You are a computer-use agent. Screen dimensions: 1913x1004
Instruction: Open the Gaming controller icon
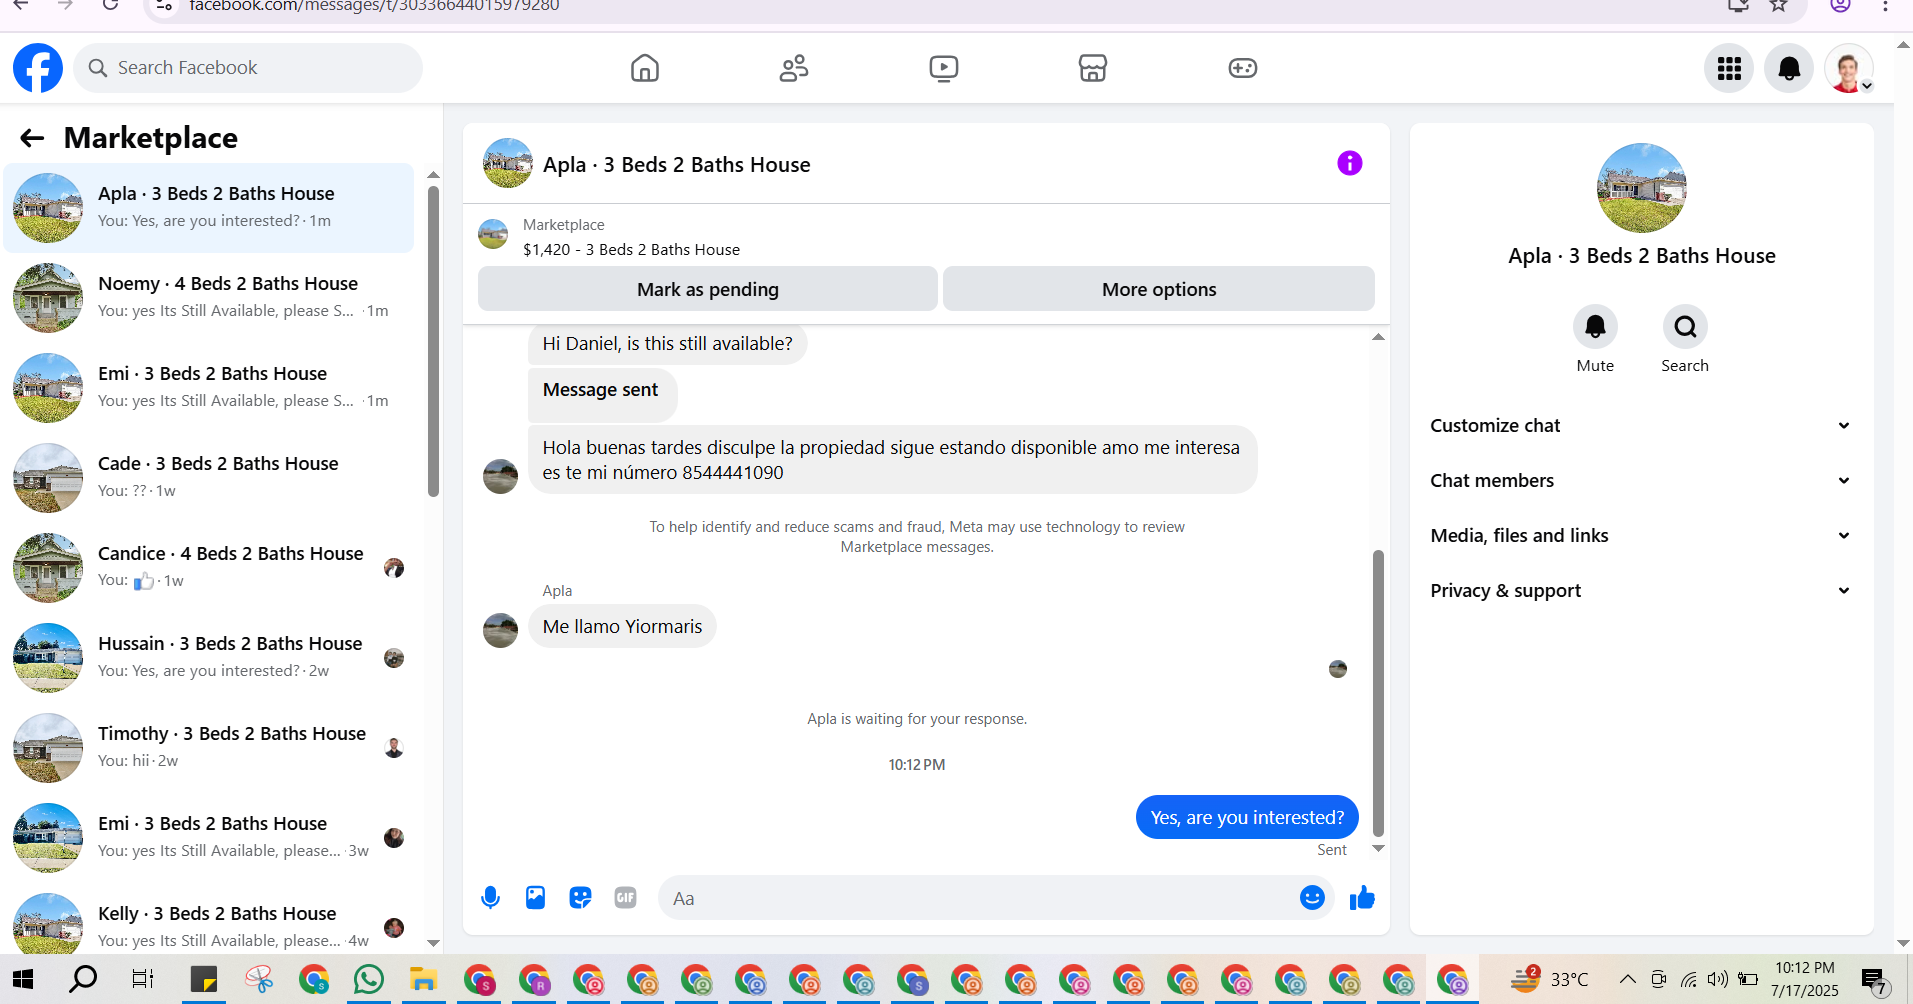[x=1243, y=68]
